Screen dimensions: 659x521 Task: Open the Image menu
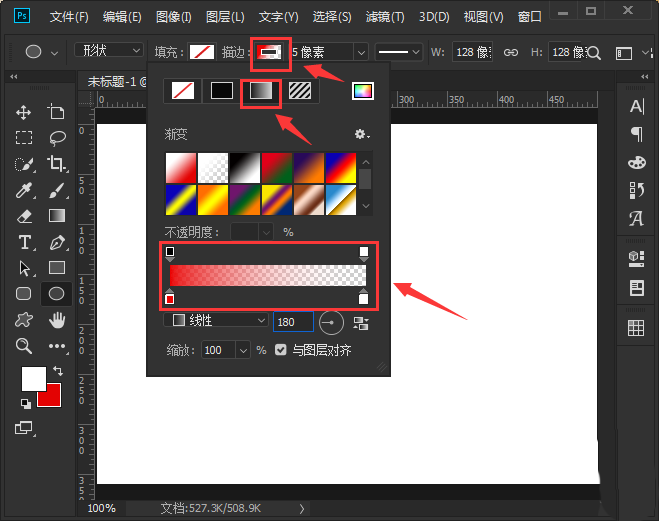coord(174,17)
